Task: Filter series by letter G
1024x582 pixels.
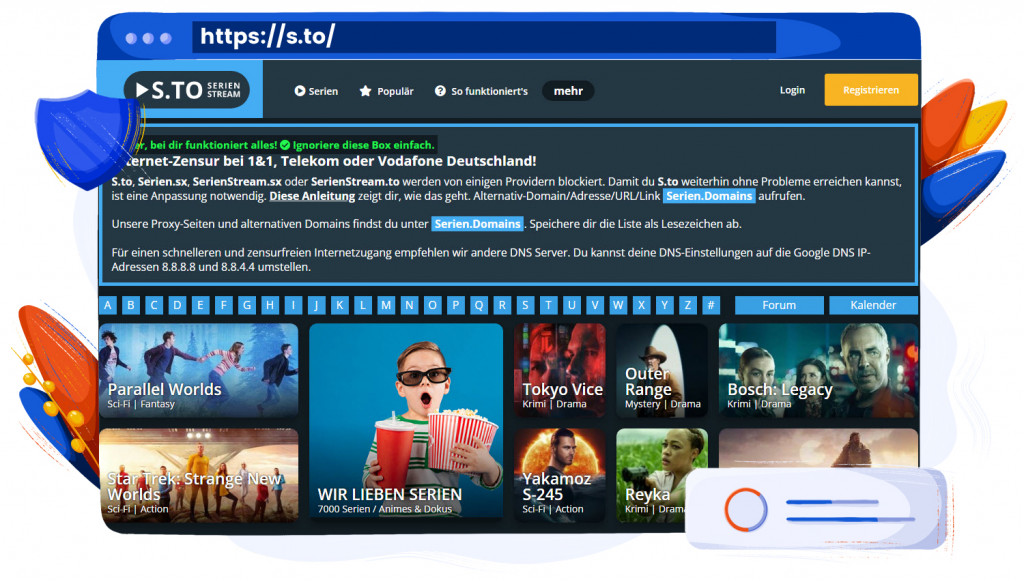Action: [247, 305]
